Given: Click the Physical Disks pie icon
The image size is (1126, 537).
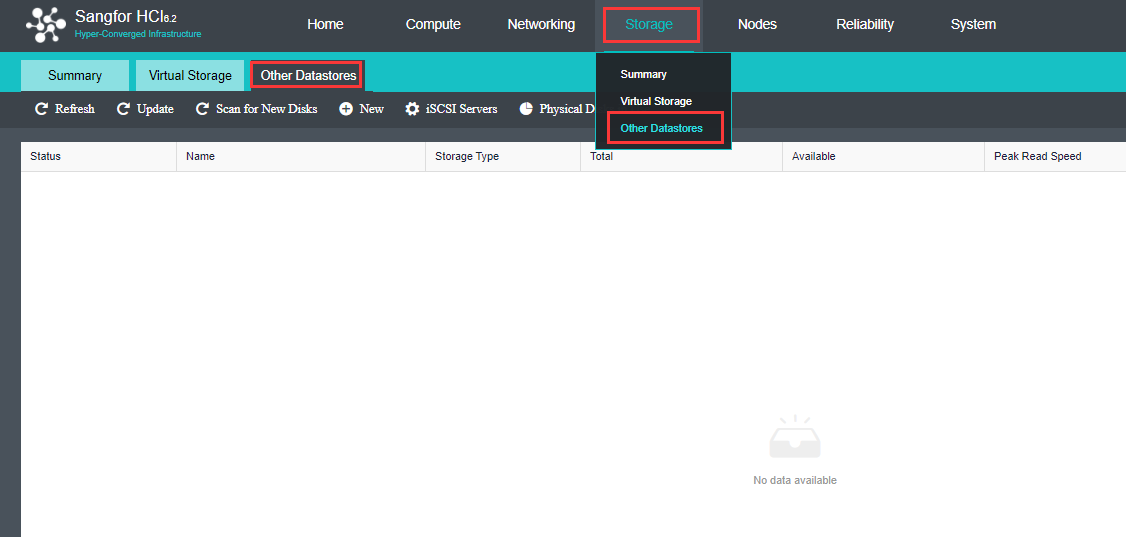Looking at the screenshot, I should (x=526, y=109).
